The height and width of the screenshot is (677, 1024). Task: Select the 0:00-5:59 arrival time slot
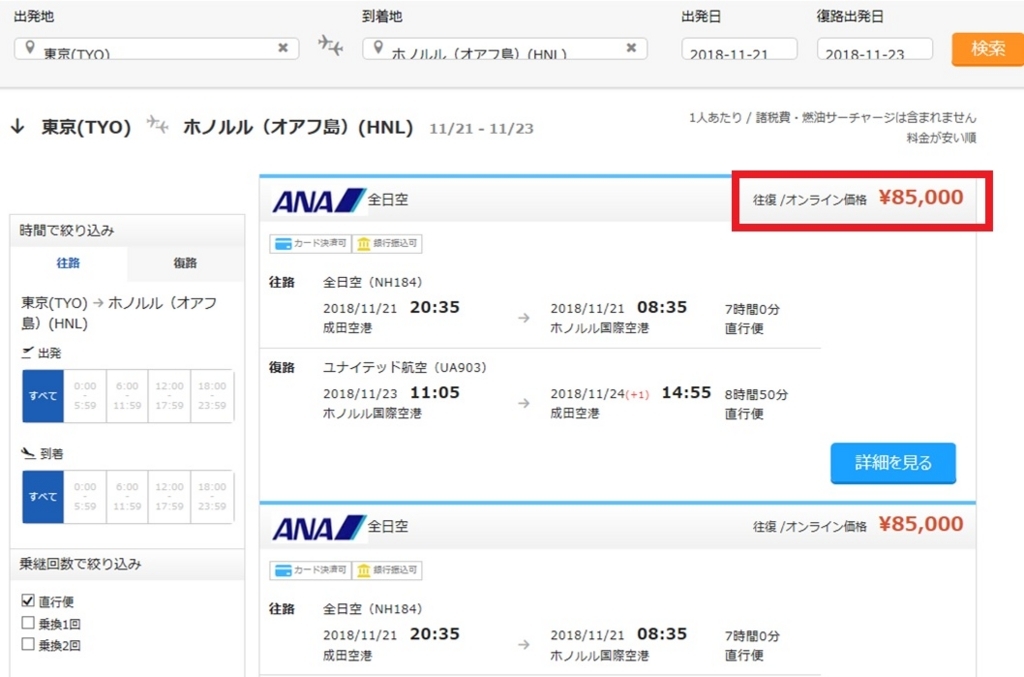click(85, 496)
